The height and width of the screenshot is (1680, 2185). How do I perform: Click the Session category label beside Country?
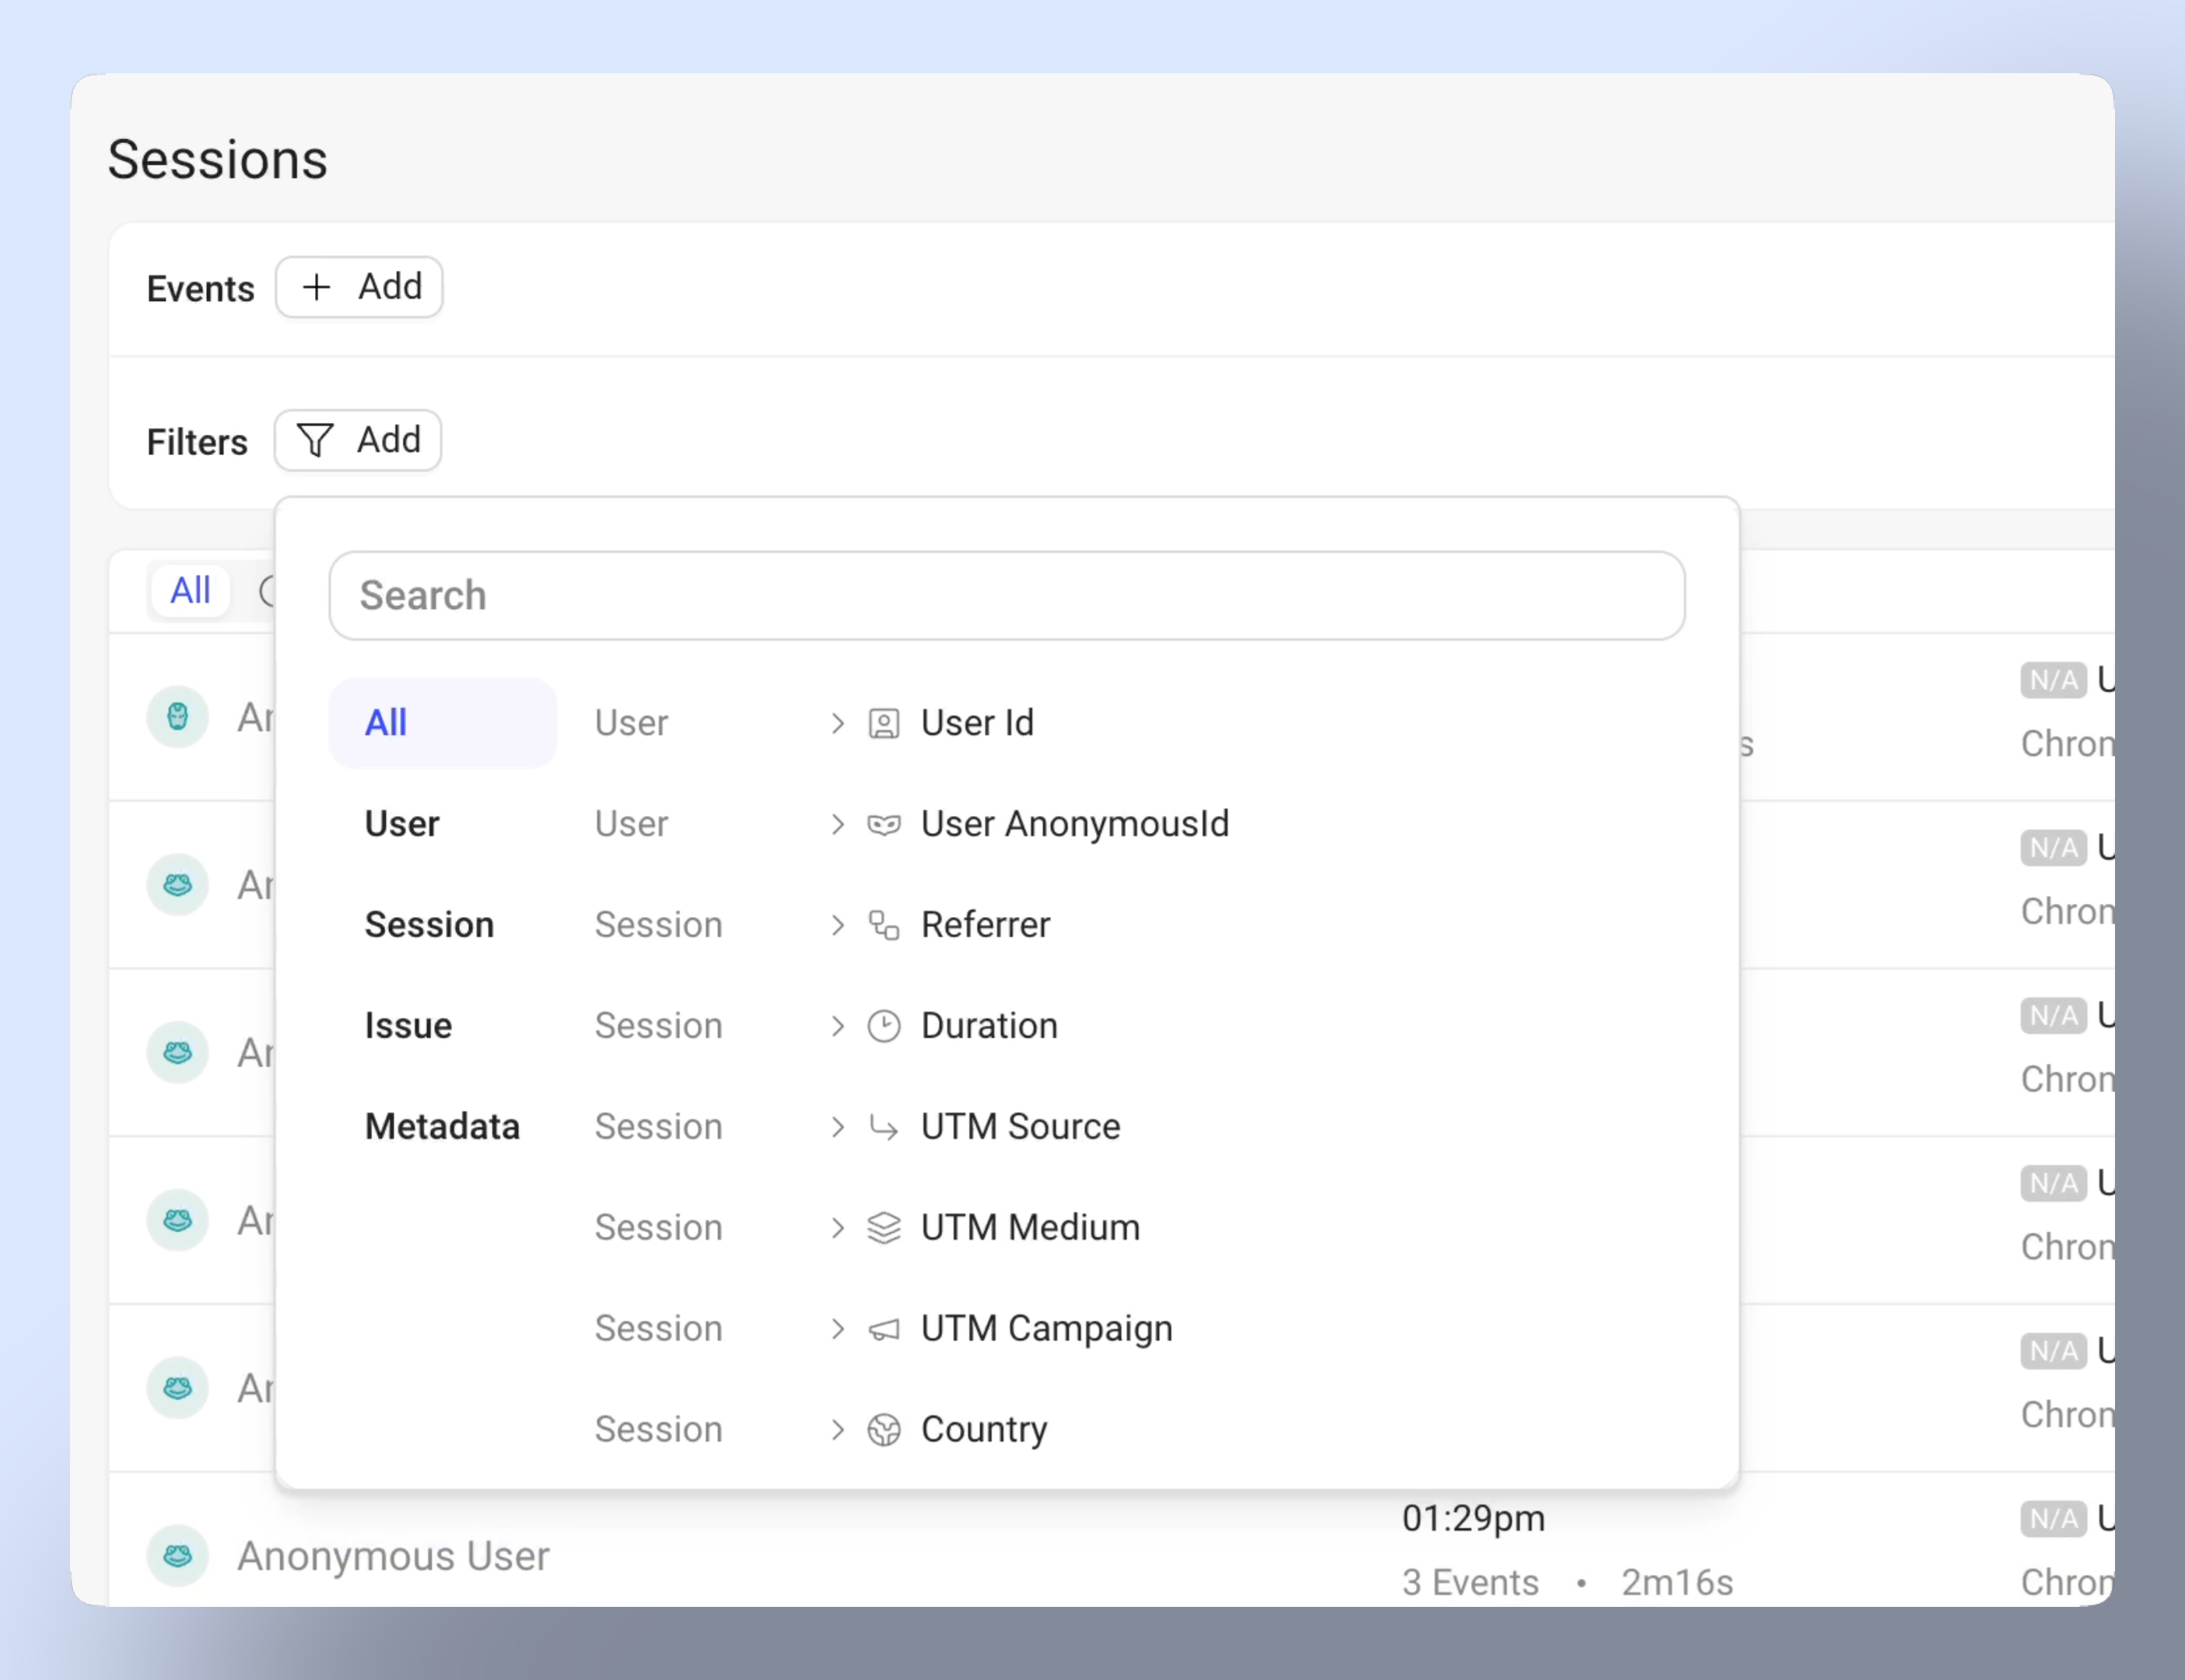click(659, 1430)
